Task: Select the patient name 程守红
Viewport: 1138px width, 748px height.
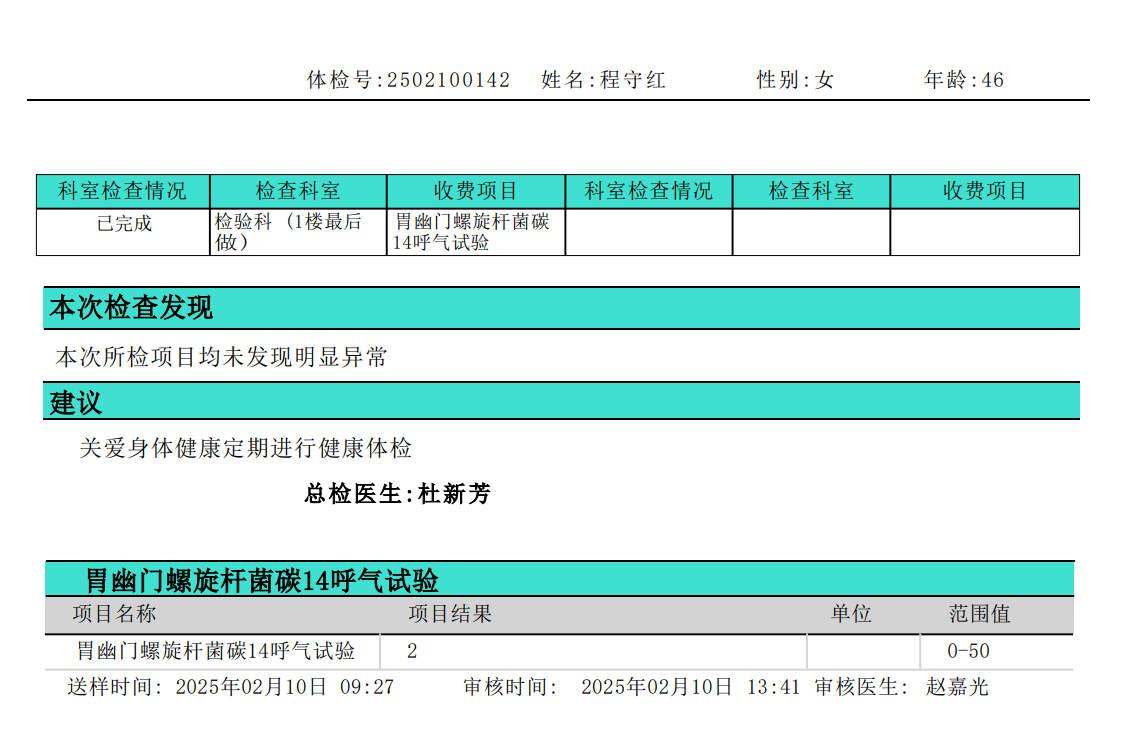Action: click(x=633, y=80)
